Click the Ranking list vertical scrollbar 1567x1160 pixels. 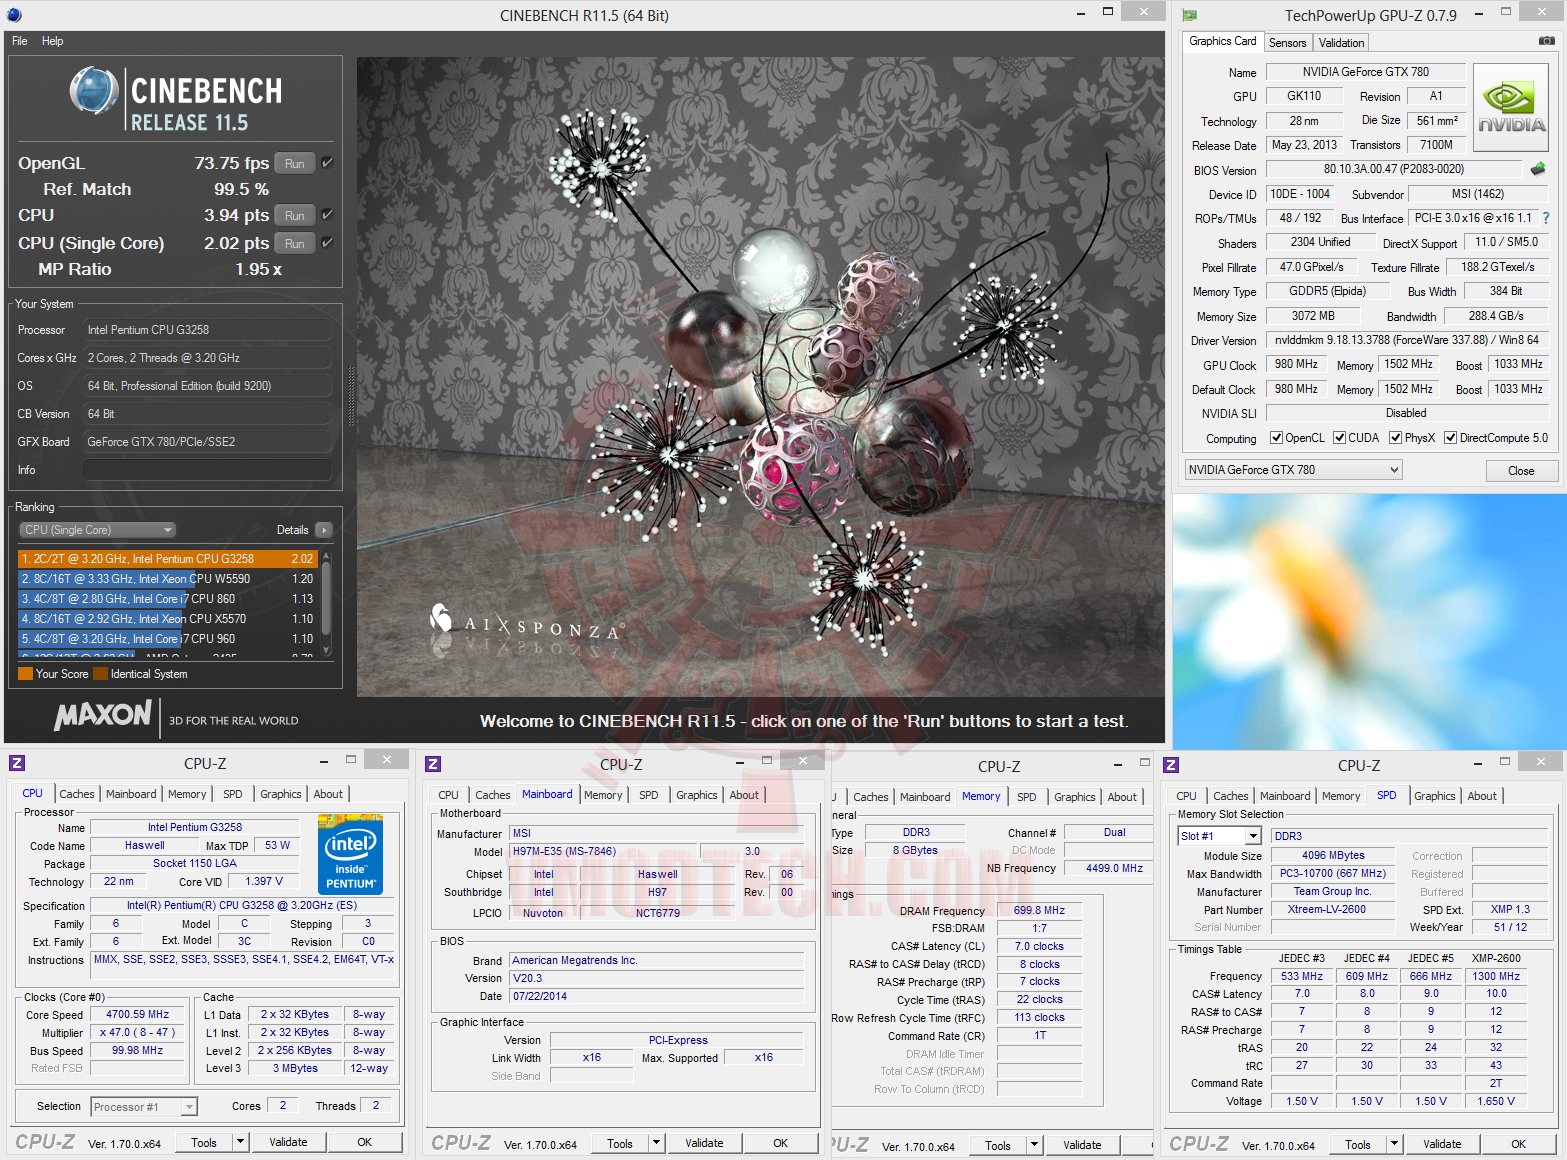coord(327,602)
